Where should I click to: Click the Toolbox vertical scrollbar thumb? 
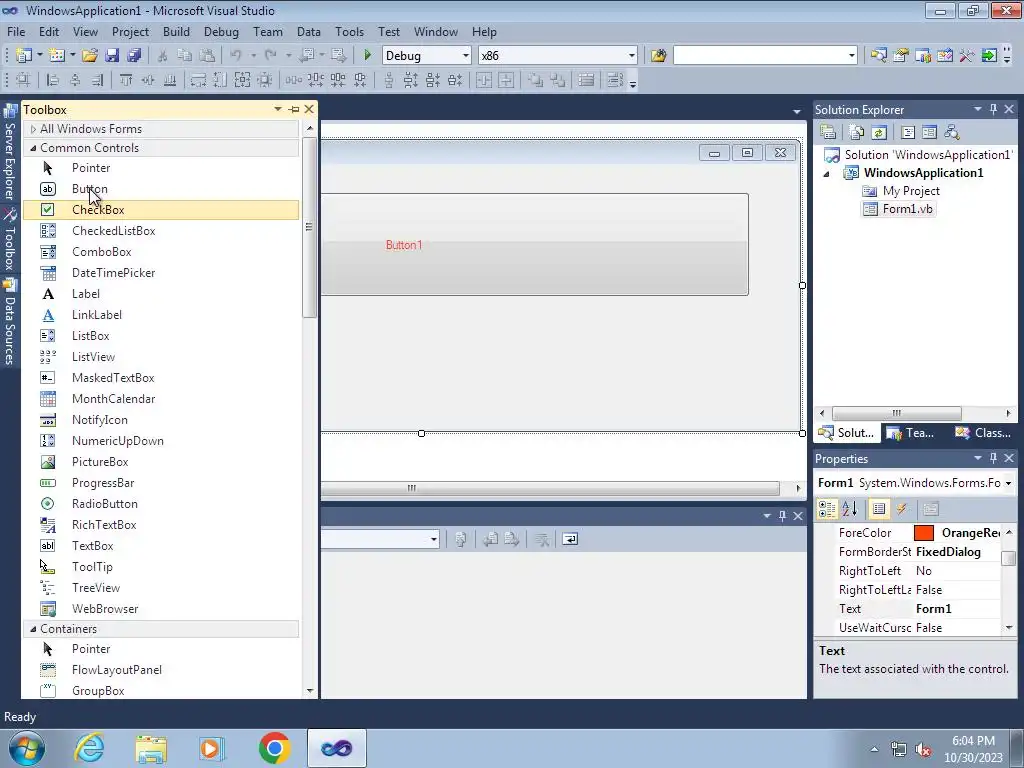310,227
